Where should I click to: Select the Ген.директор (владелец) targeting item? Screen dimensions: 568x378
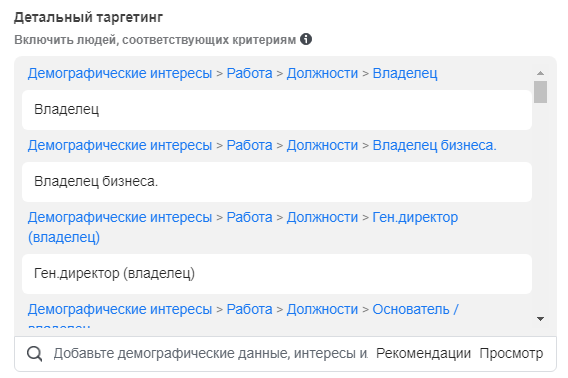pyautogui.click(x=277, y=274)
